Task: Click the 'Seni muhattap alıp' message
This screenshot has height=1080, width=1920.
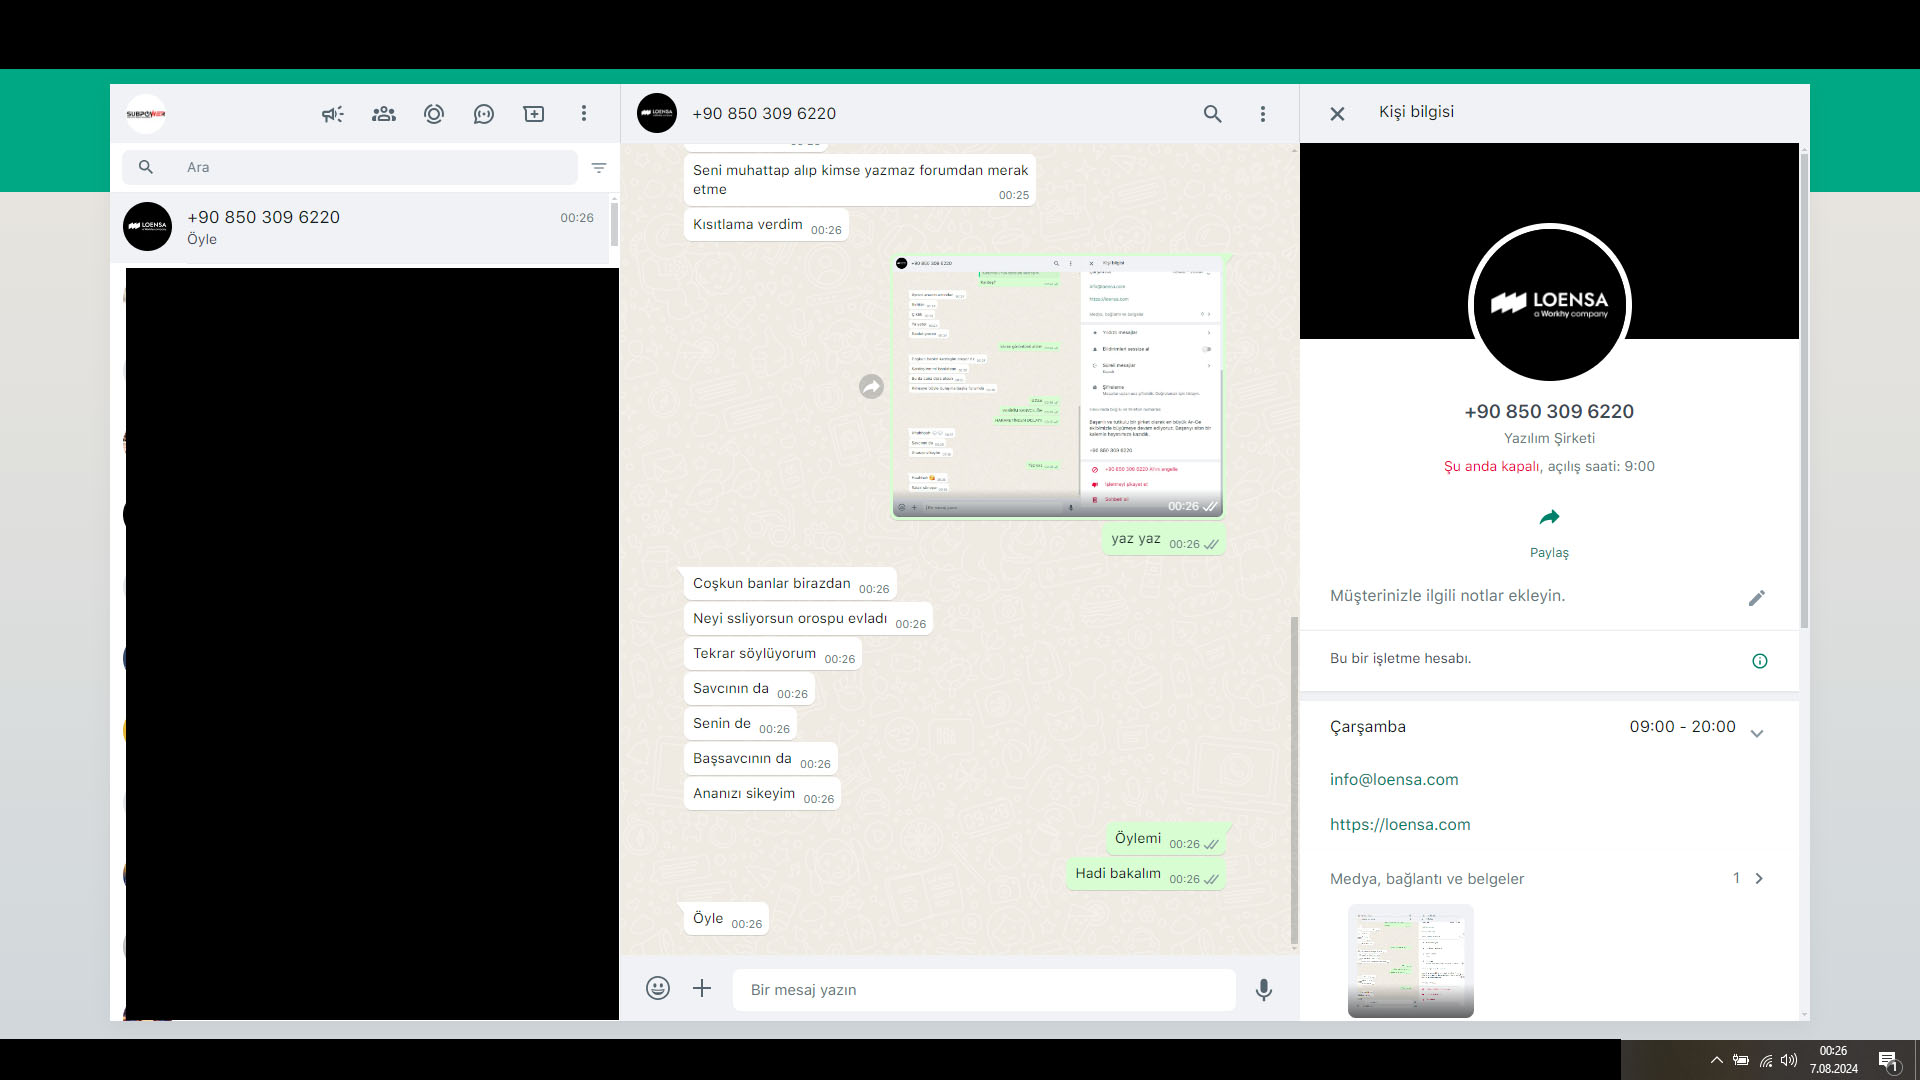Action: (860, 180)
